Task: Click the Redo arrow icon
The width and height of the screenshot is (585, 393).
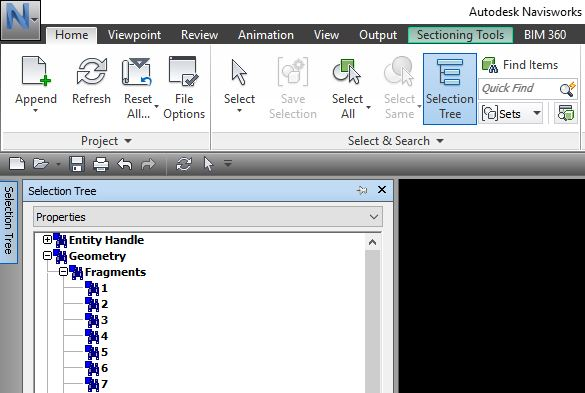Action: [x=148, y=164]
